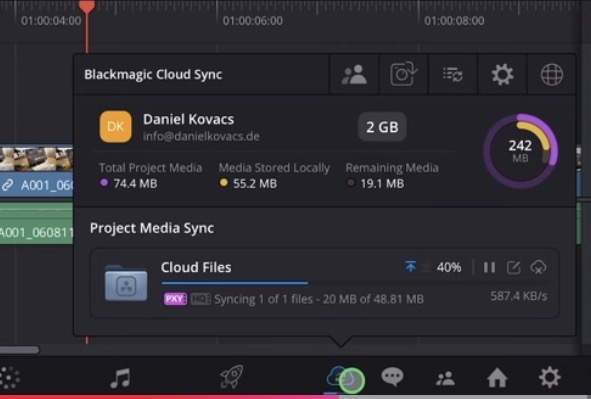Toggle the HQ quality badge
Image resolution: width=591 pixels, height=399 pixels.
(200, 299)
